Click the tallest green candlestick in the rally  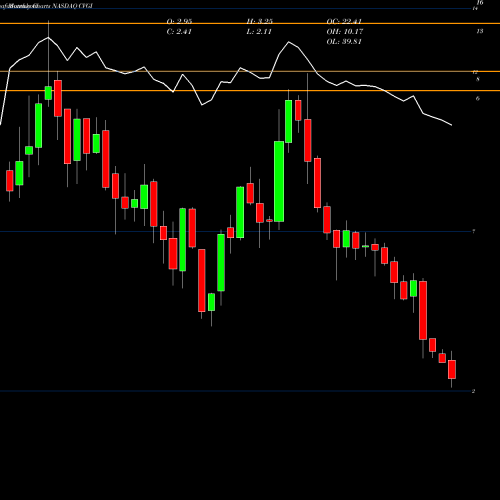coord(279,181)
